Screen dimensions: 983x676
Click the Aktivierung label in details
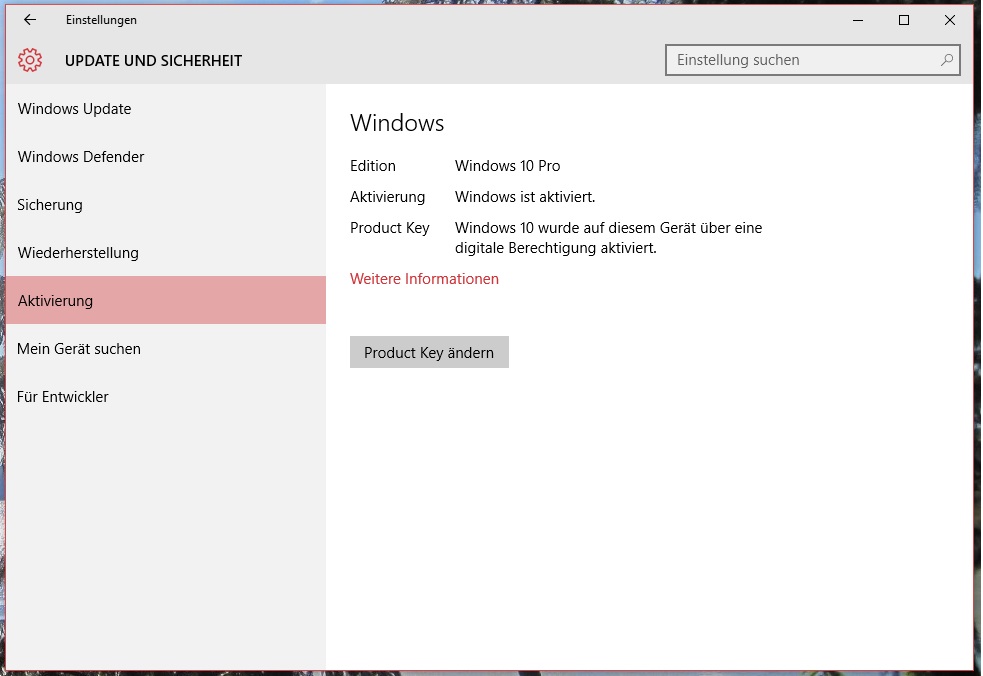pyautogui.click(x=387, y=197)
